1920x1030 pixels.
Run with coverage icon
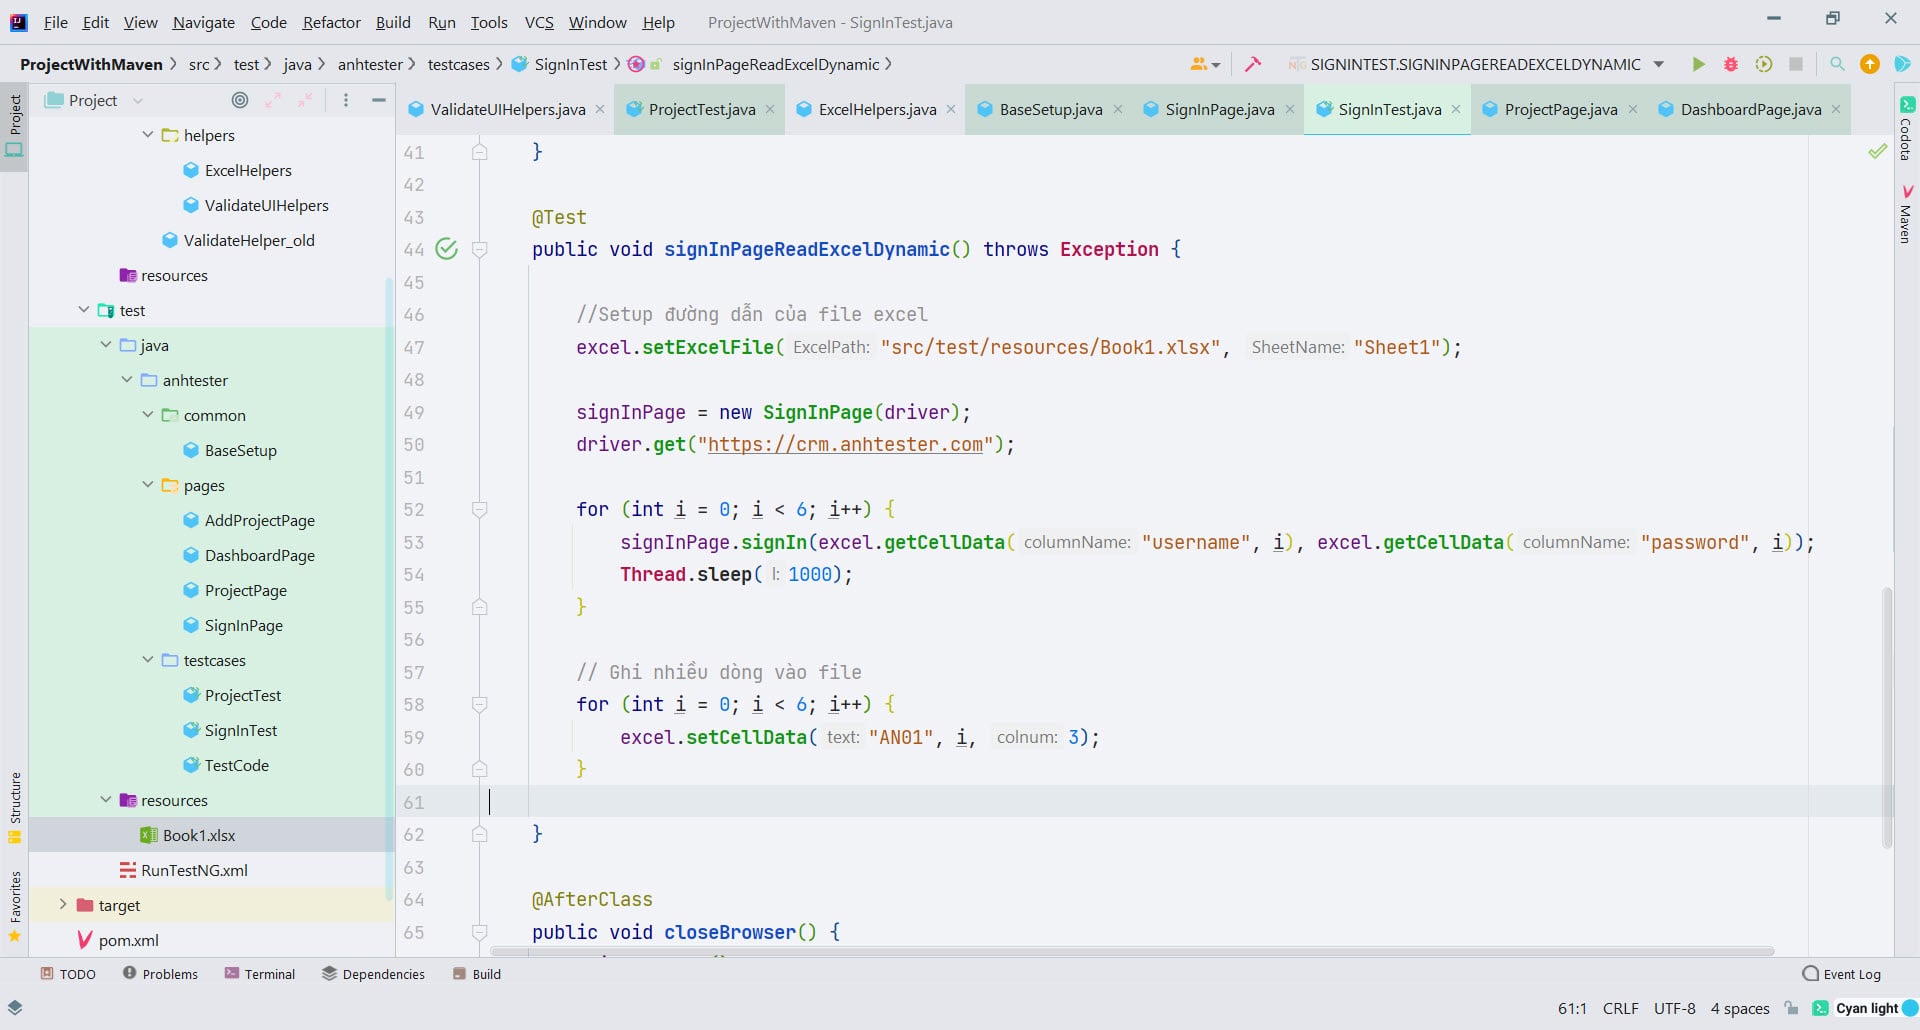pos(1764,64)
